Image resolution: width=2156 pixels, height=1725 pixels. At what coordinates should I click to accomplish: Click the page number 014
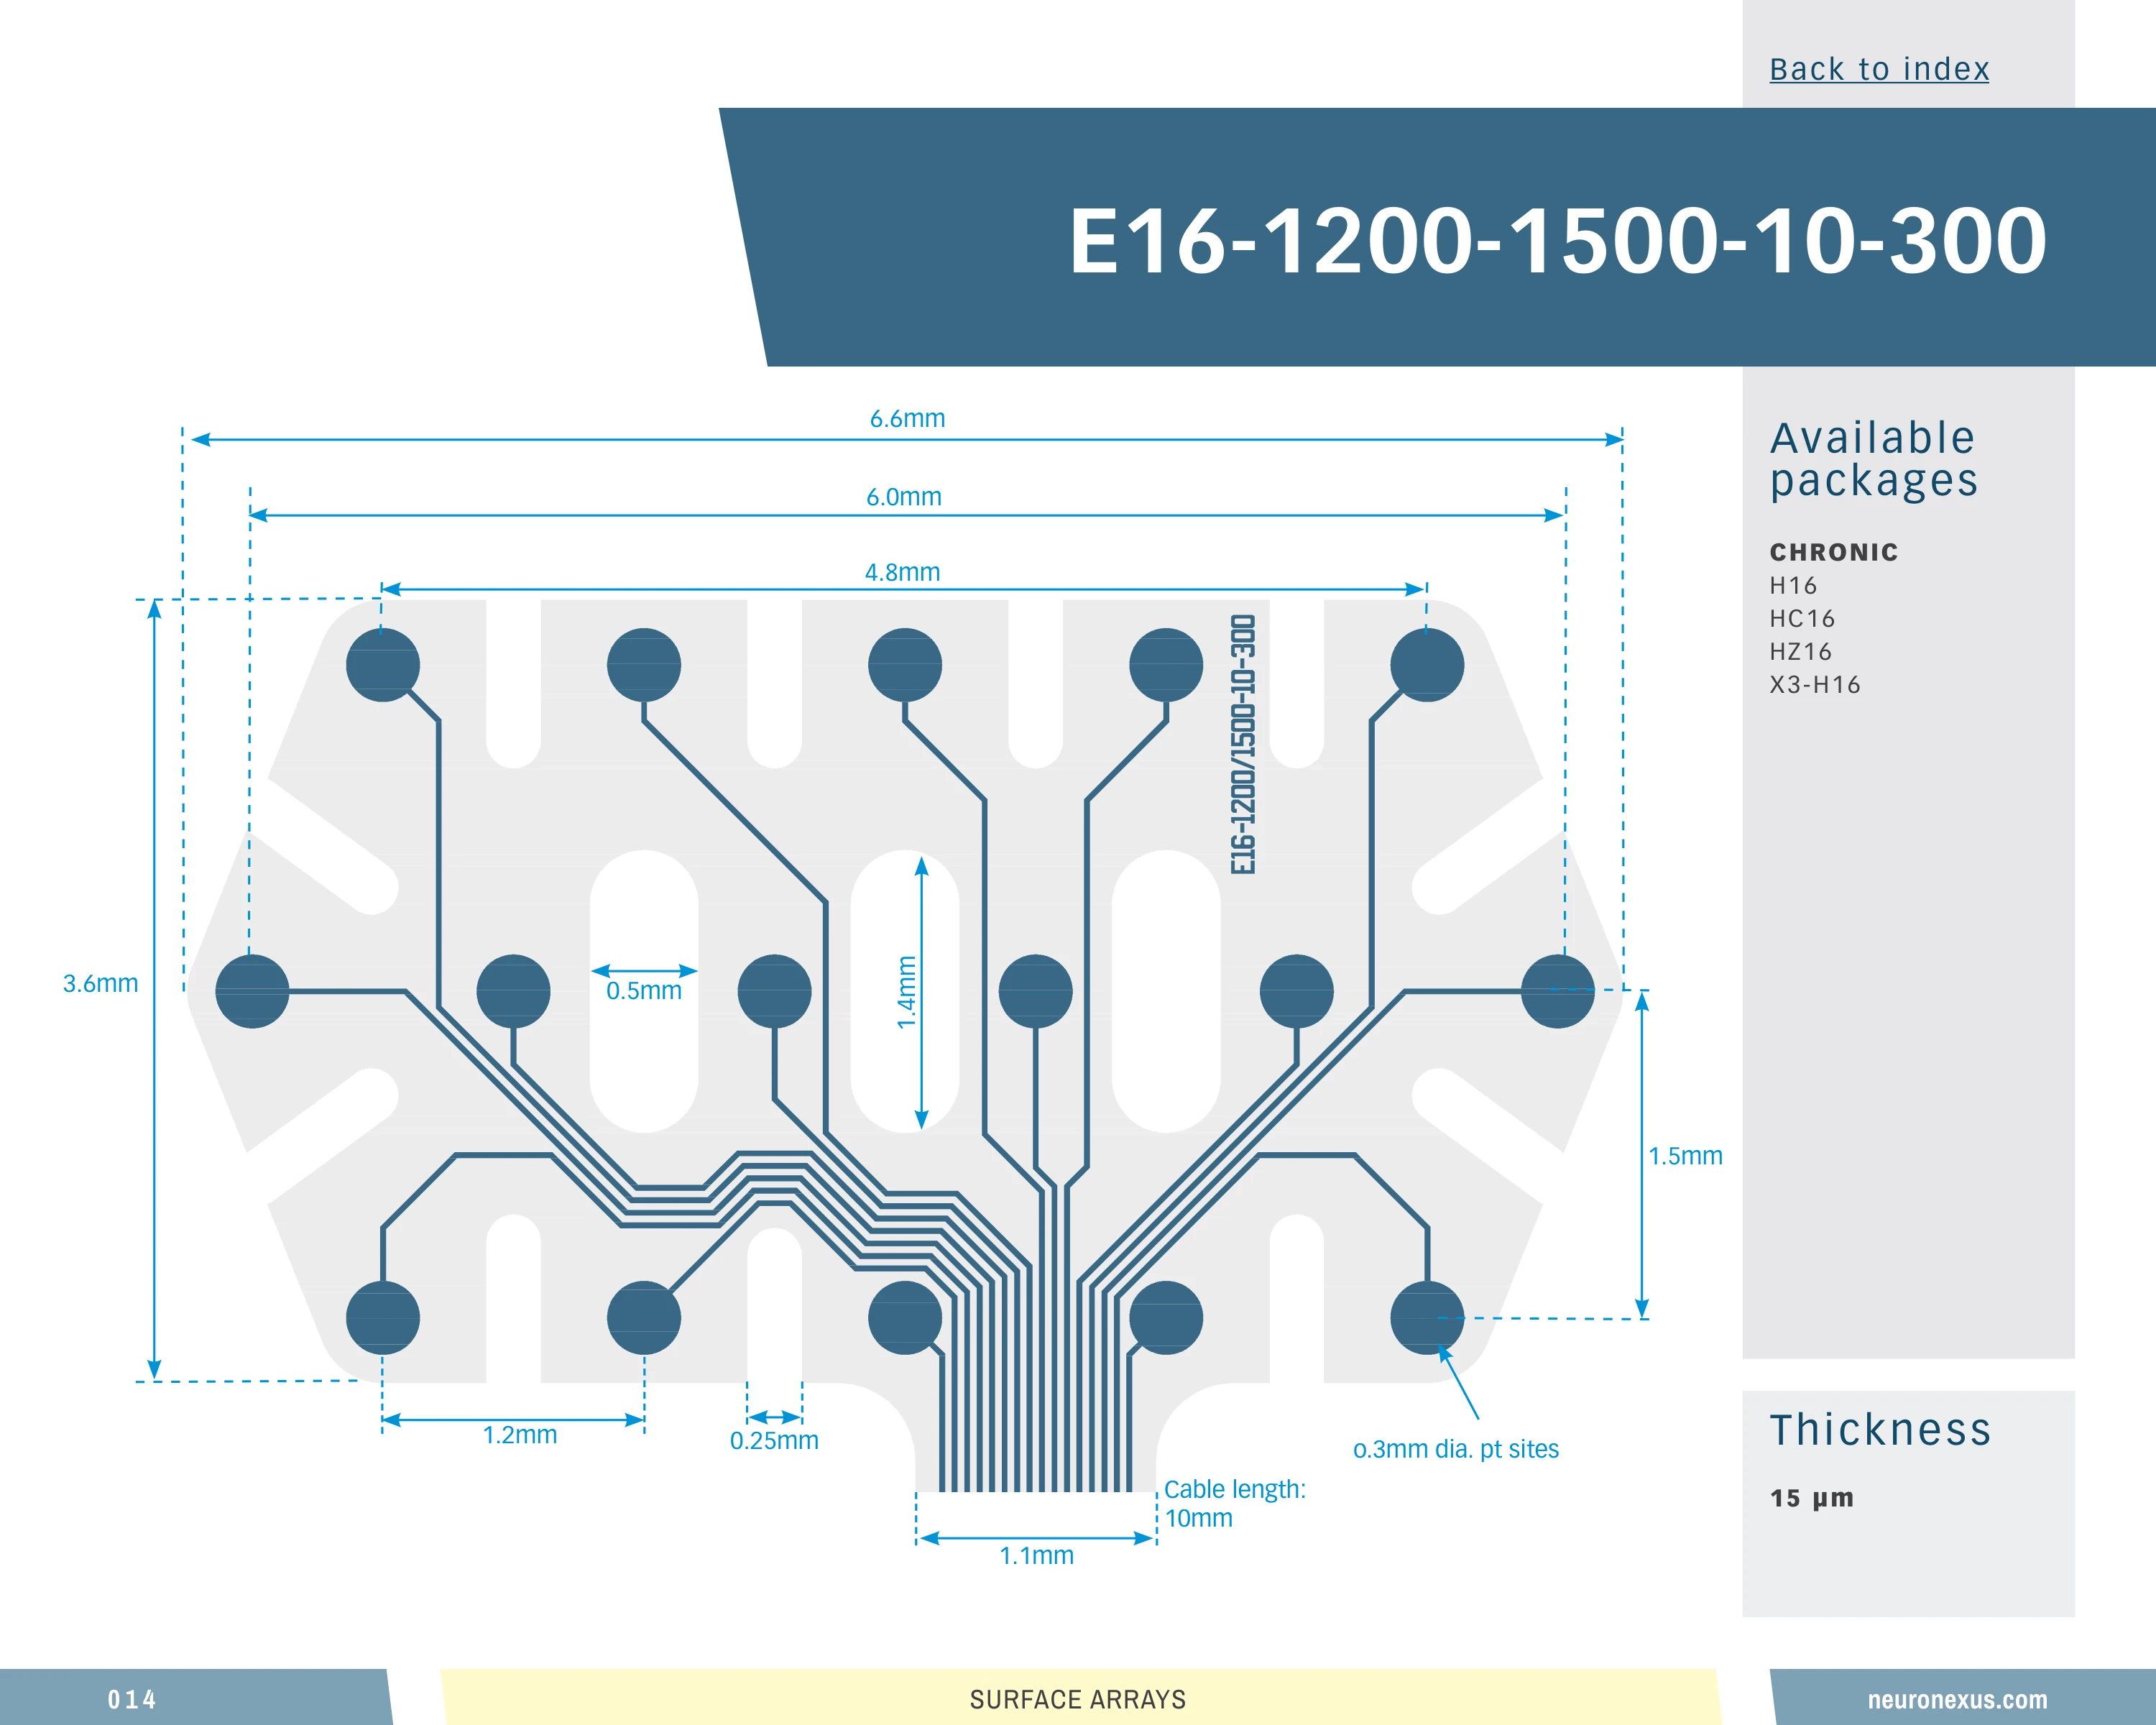pos(132,1699)
